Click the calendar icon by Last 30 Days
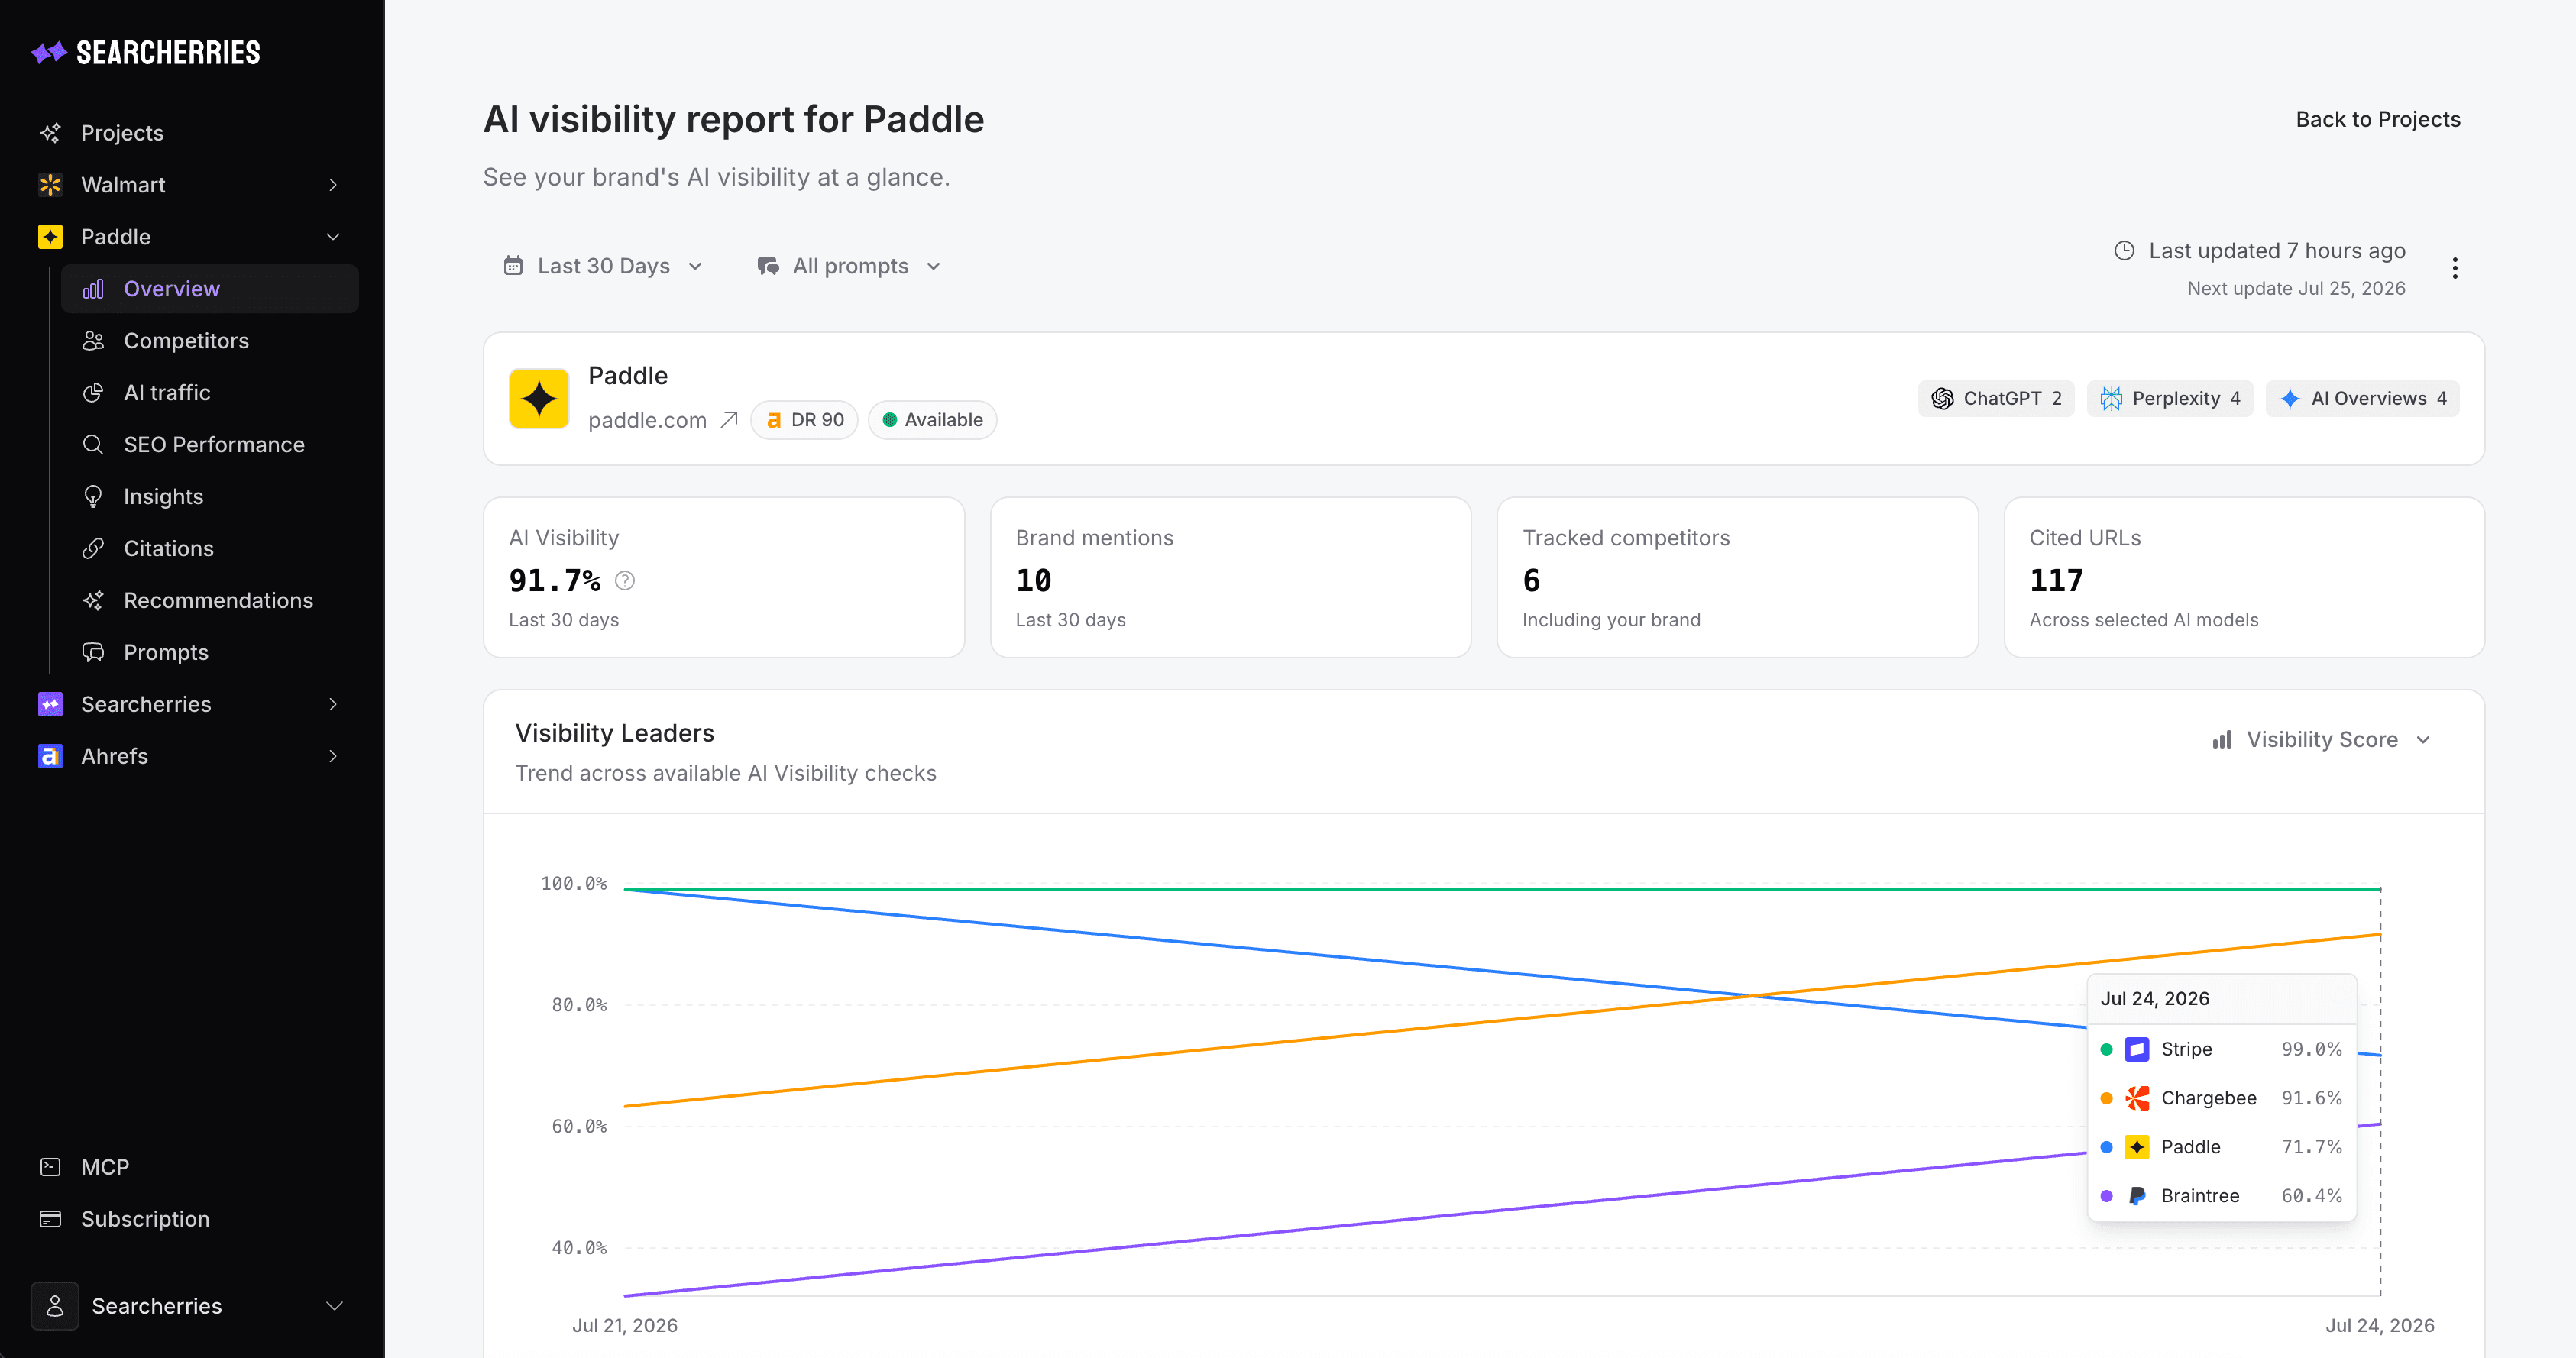2576x1358 pixels. 513,266
